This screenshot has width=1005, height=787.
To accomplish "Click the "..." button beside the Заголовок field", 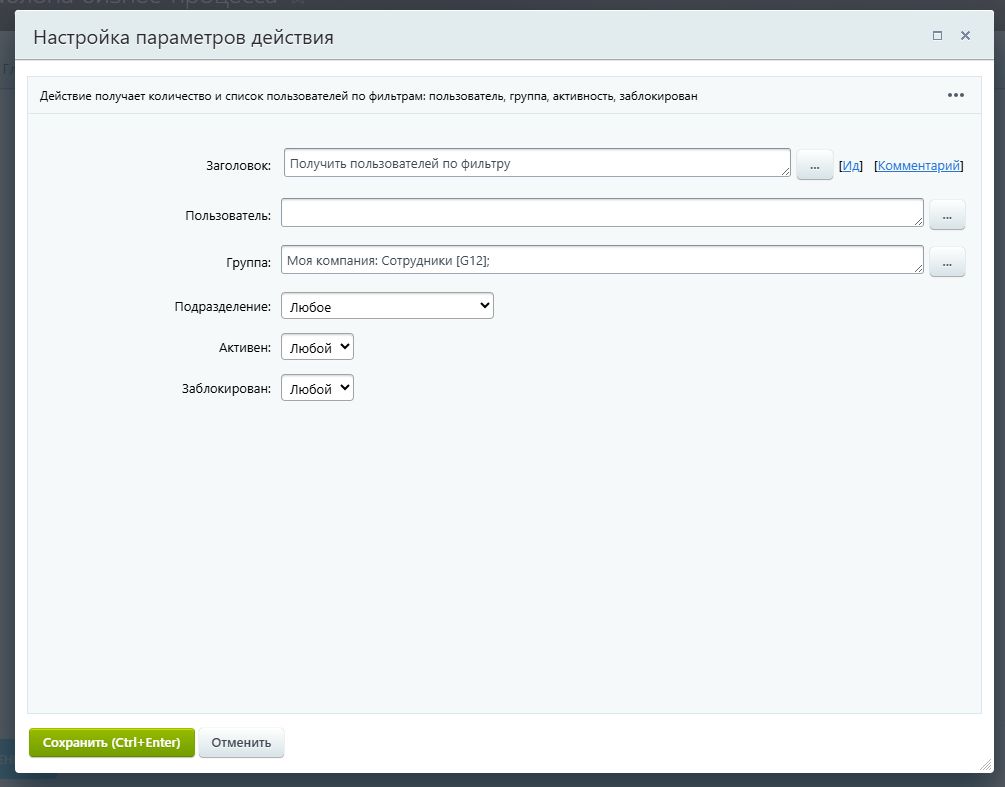I will pyautogui.click(x=814, y=165).
